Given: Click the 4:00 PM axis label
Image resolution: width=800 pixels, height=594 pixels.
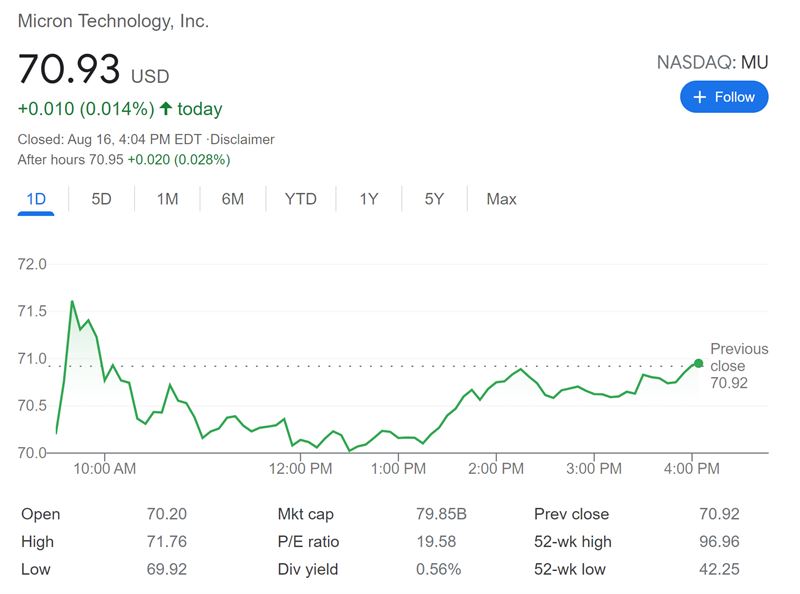Looking at the screenshot, I should [x=692, y=468].
